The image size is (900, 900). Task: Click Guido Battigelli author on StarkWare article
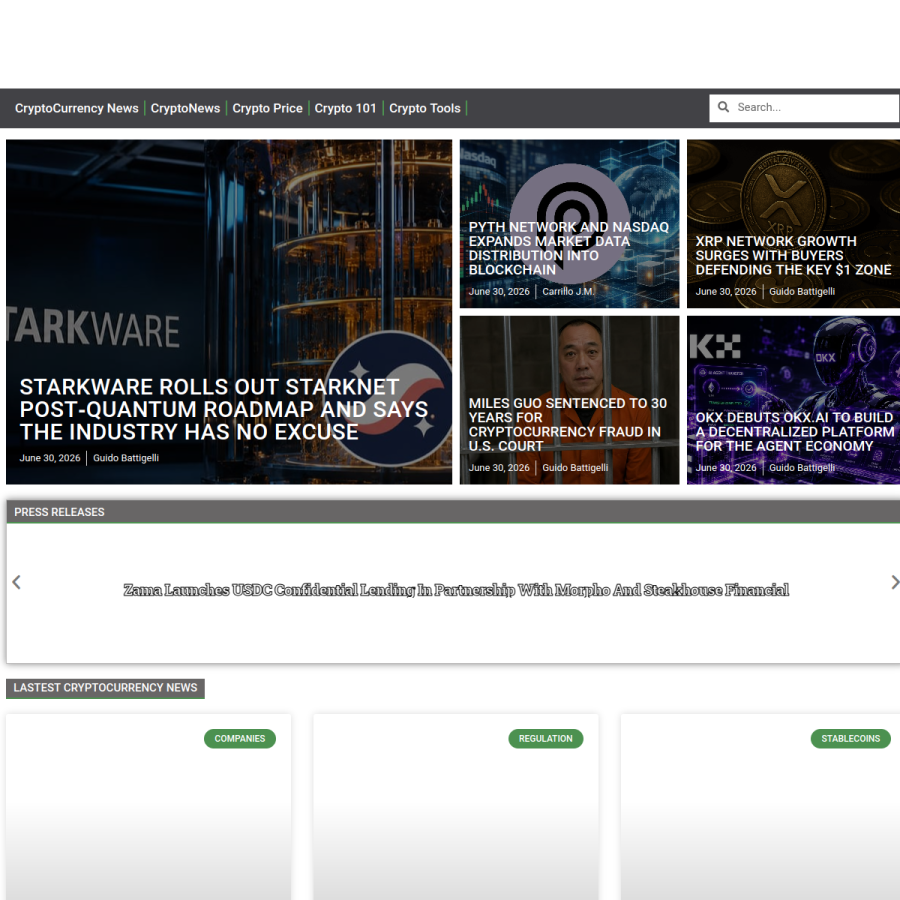tap(126, 457)
